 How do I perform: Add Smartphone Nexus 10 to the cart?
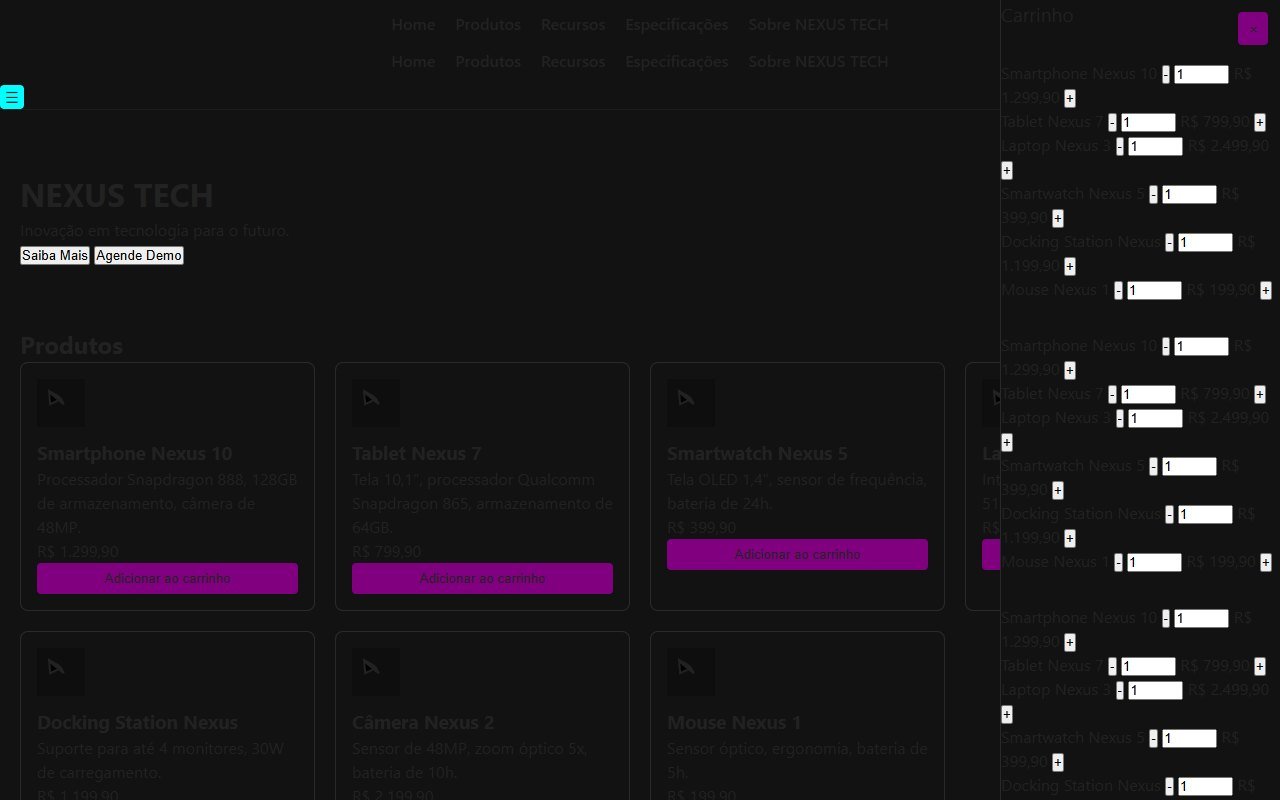pyautogui.click(x=167, y=578)
